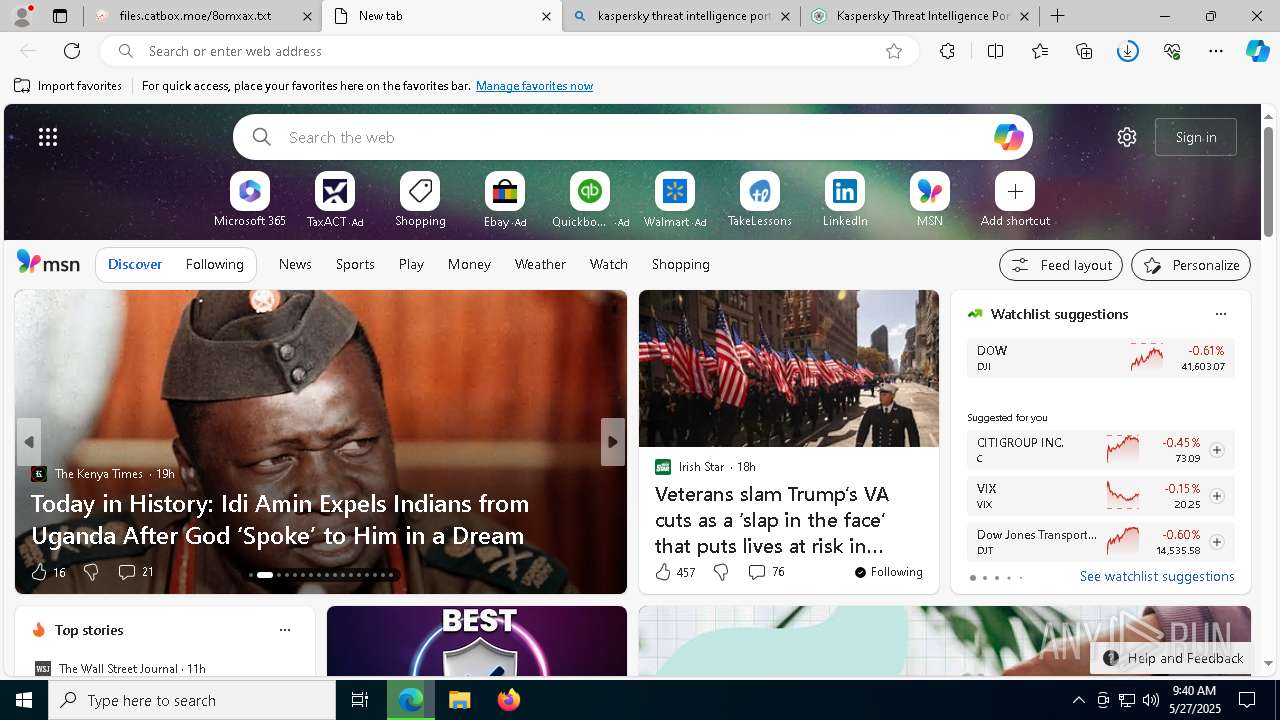Open Feed layout options
1280x720 pixels.
pos(1061,265)
